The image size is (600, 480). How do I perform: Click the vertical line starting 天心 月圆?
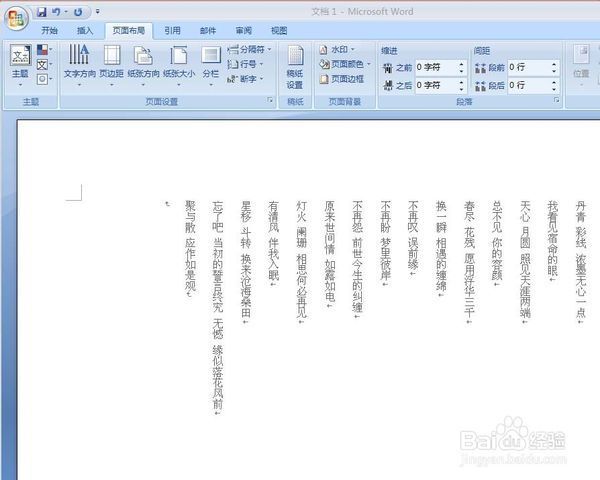click(x=525, y=262)
